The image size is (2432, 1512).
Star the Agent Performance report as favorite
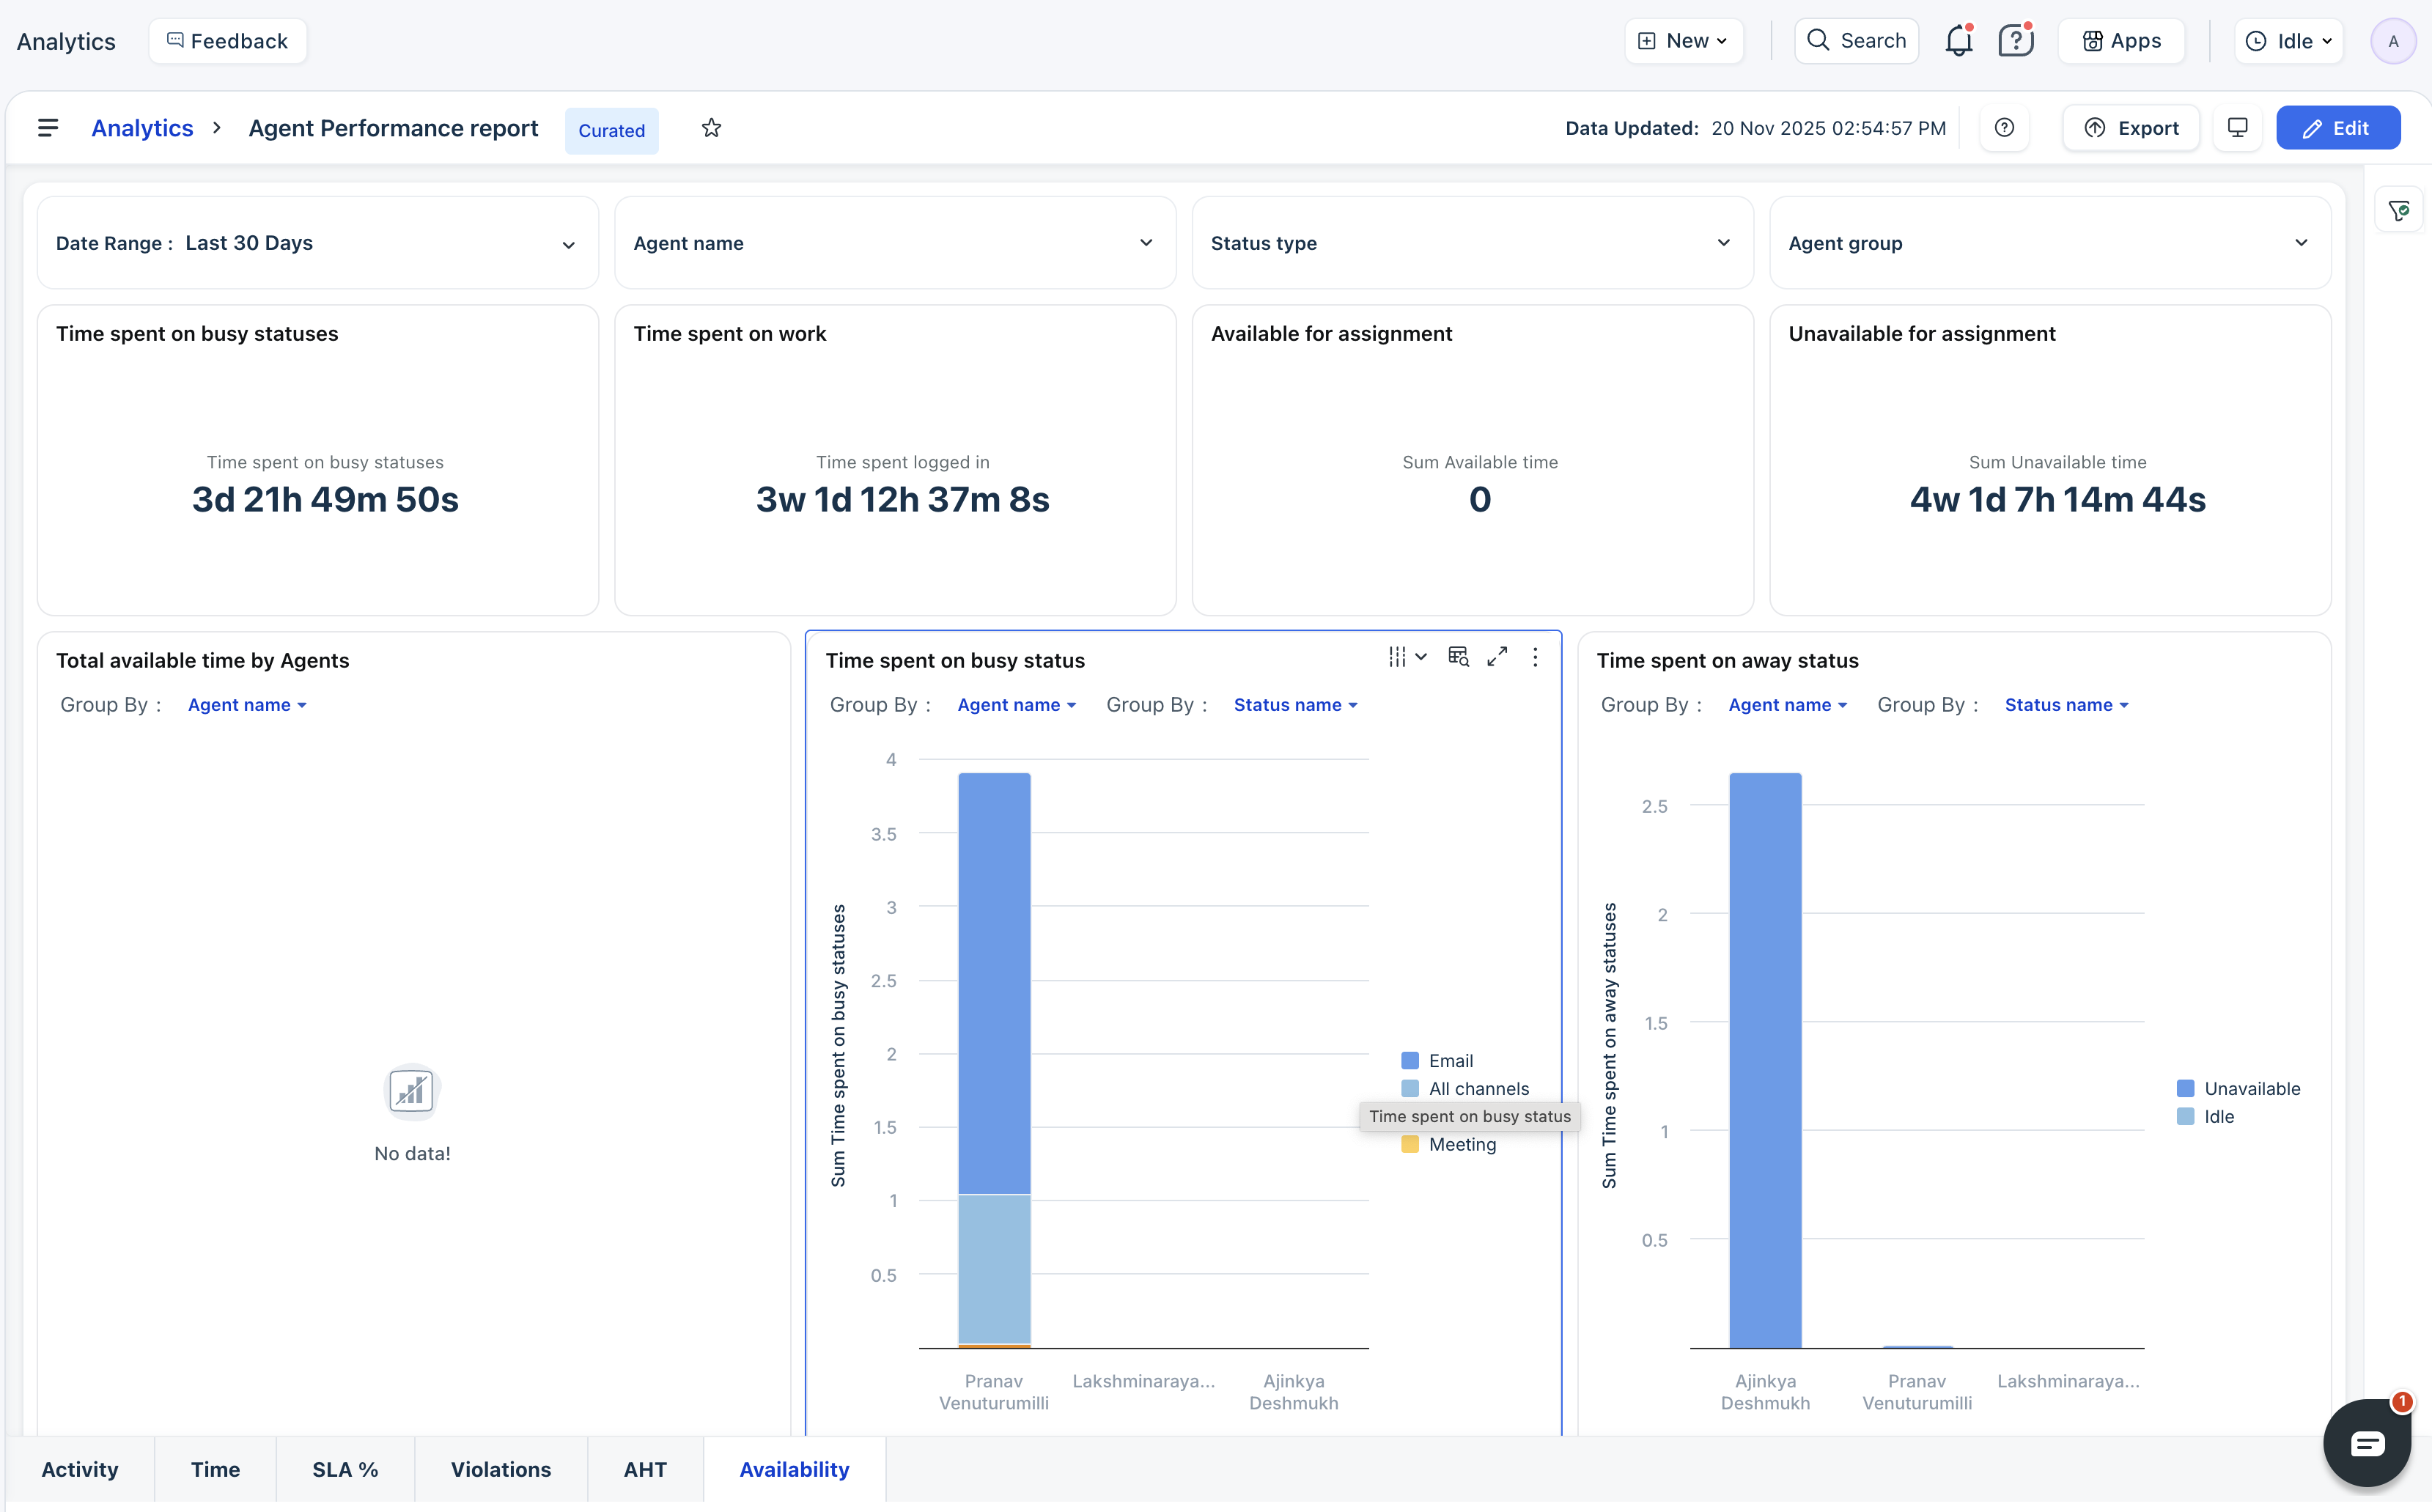click(x=711, y=128)
